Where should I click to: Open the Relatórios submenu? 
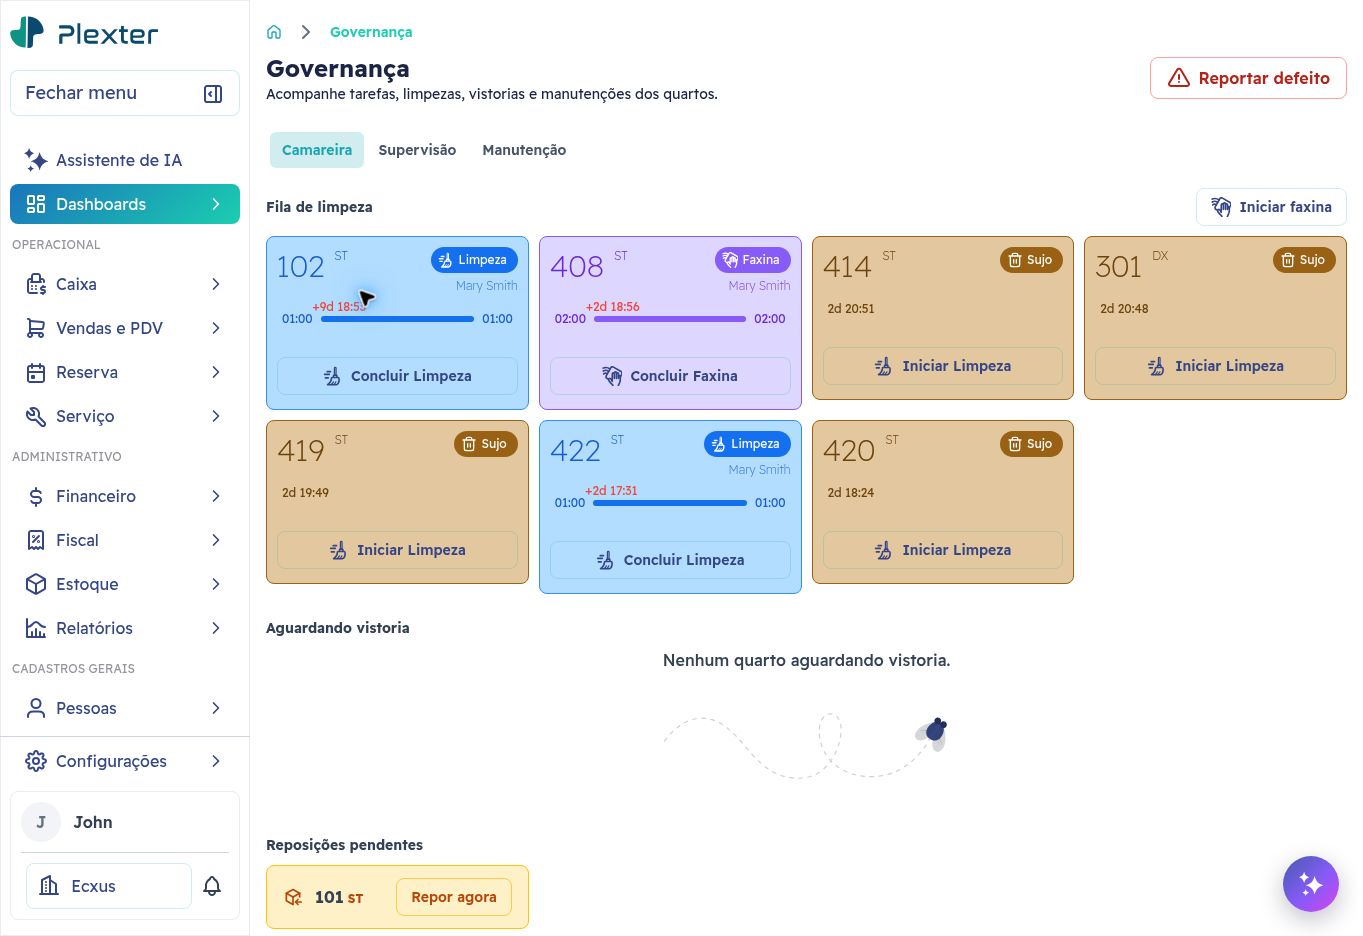click(x=125, y=628)
